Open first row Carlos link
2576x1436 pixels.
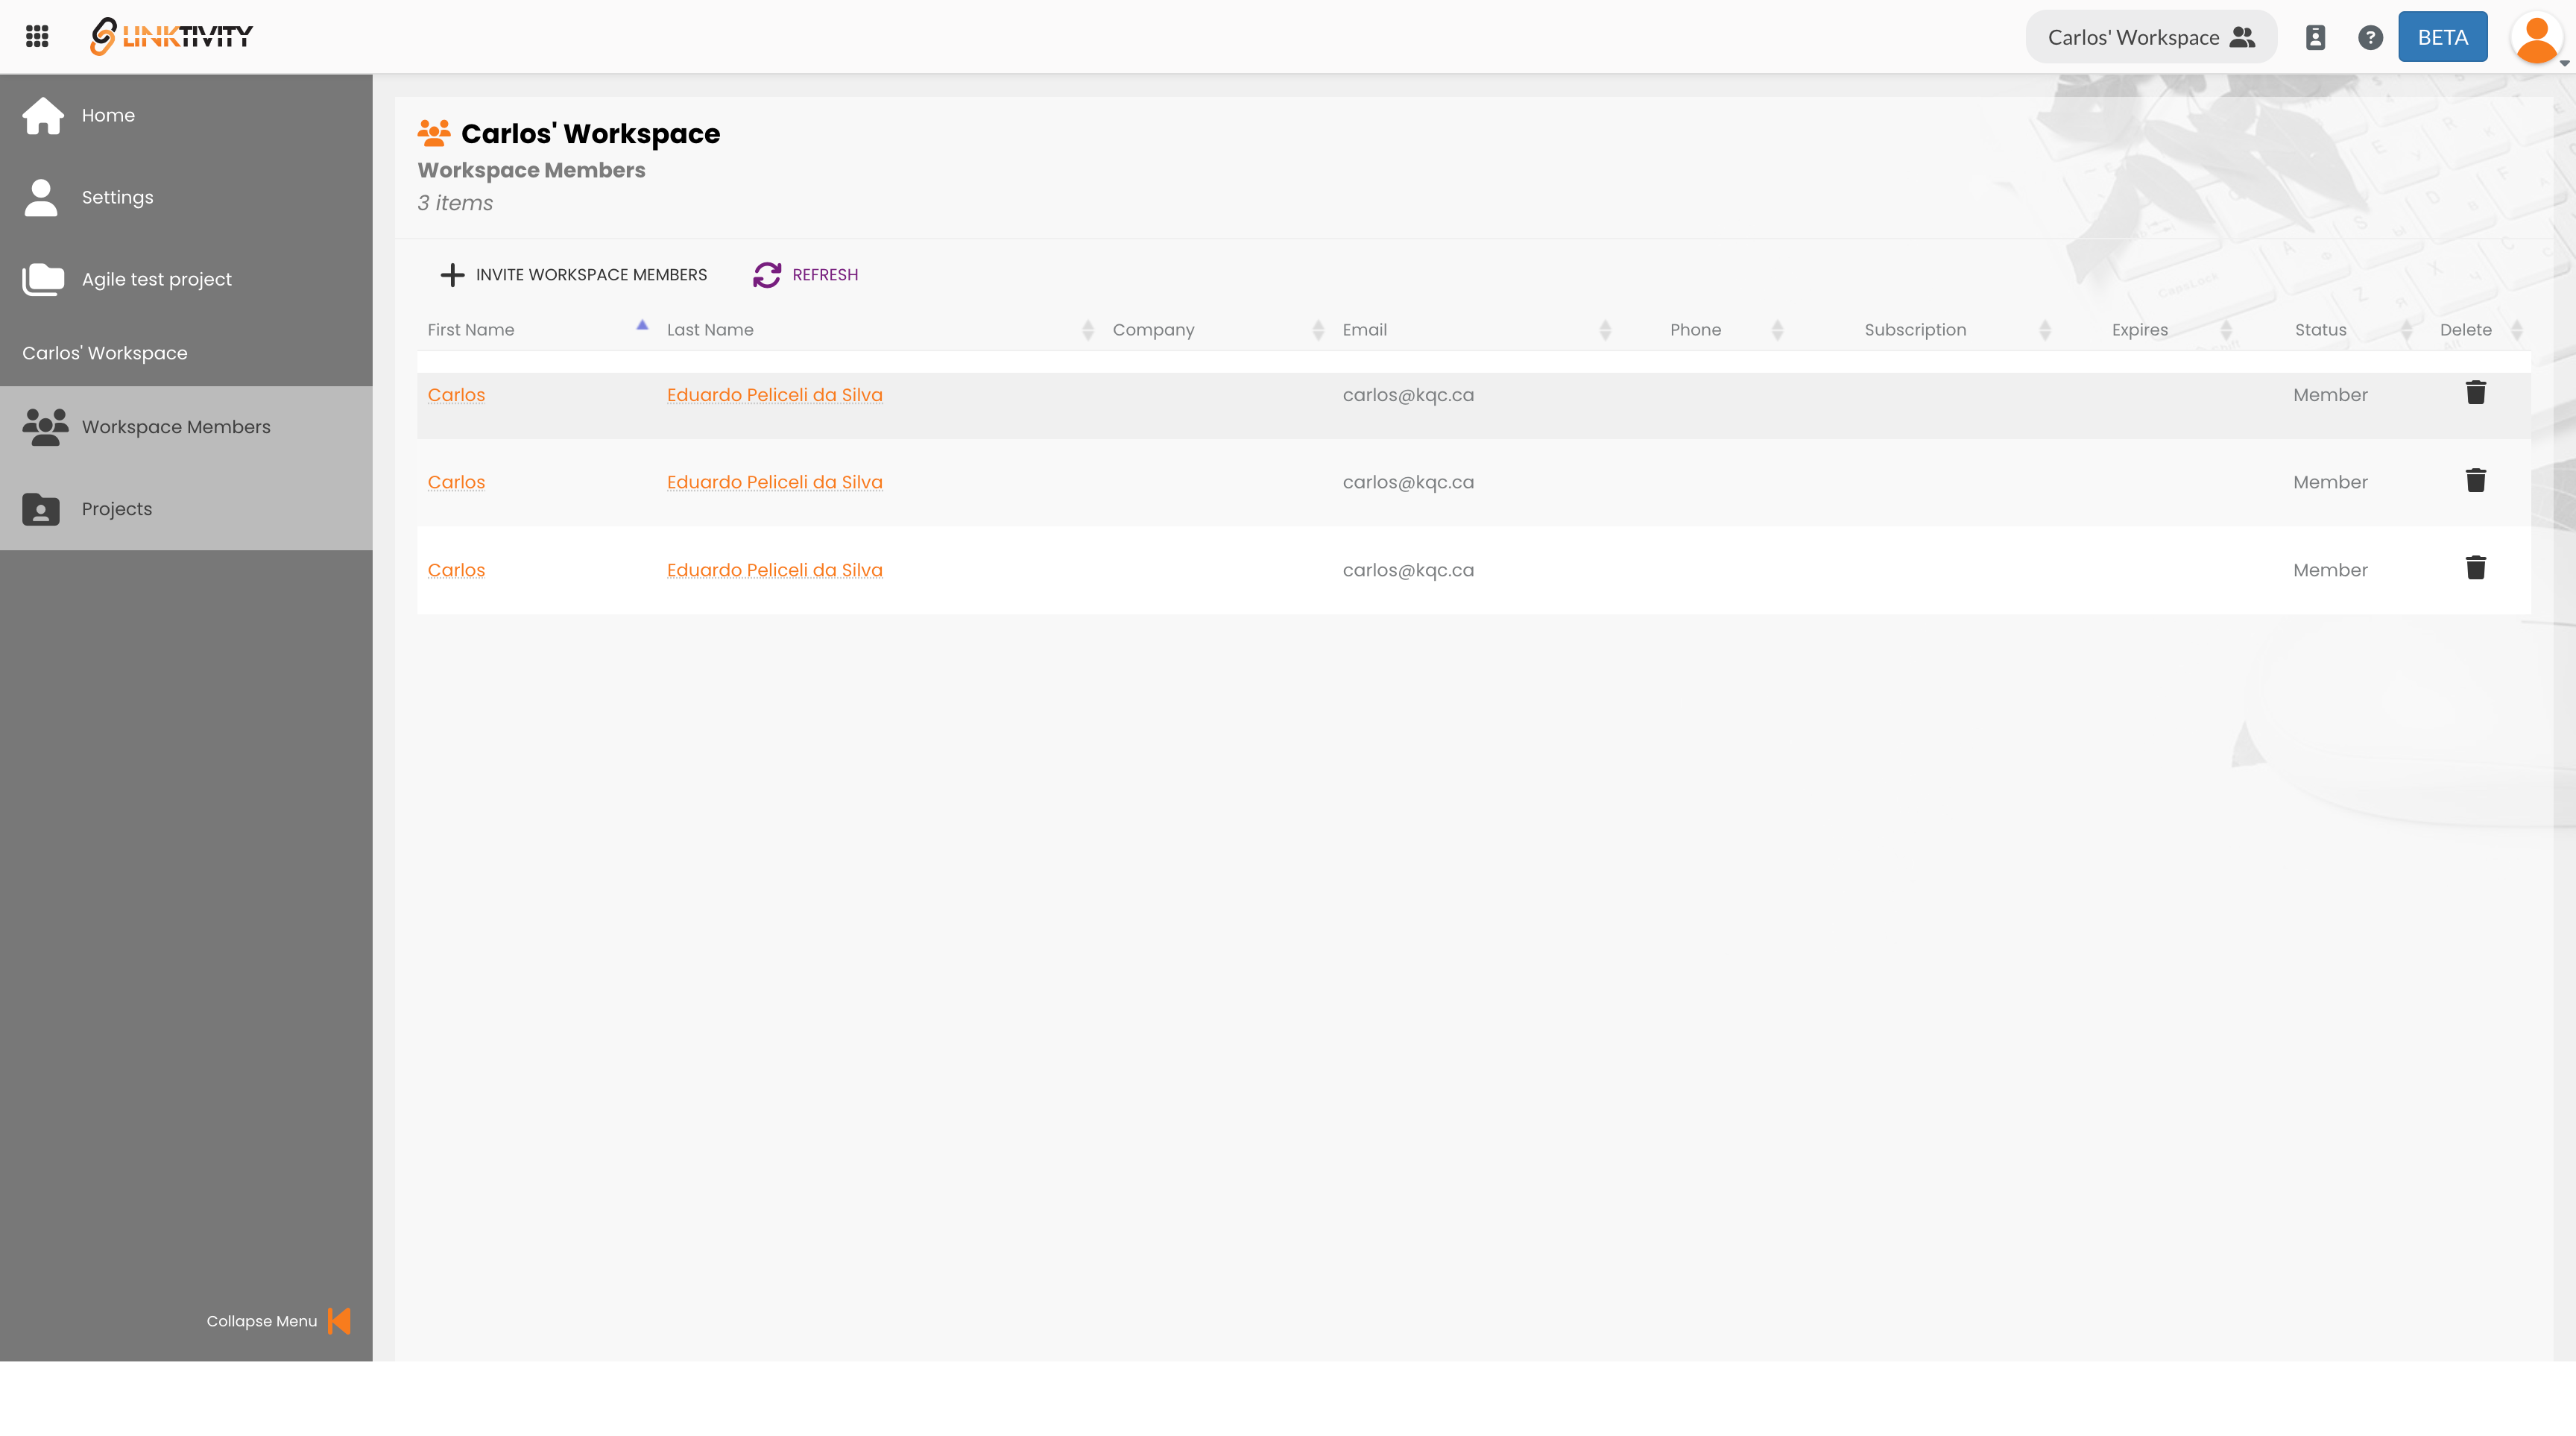click(456, 395)
